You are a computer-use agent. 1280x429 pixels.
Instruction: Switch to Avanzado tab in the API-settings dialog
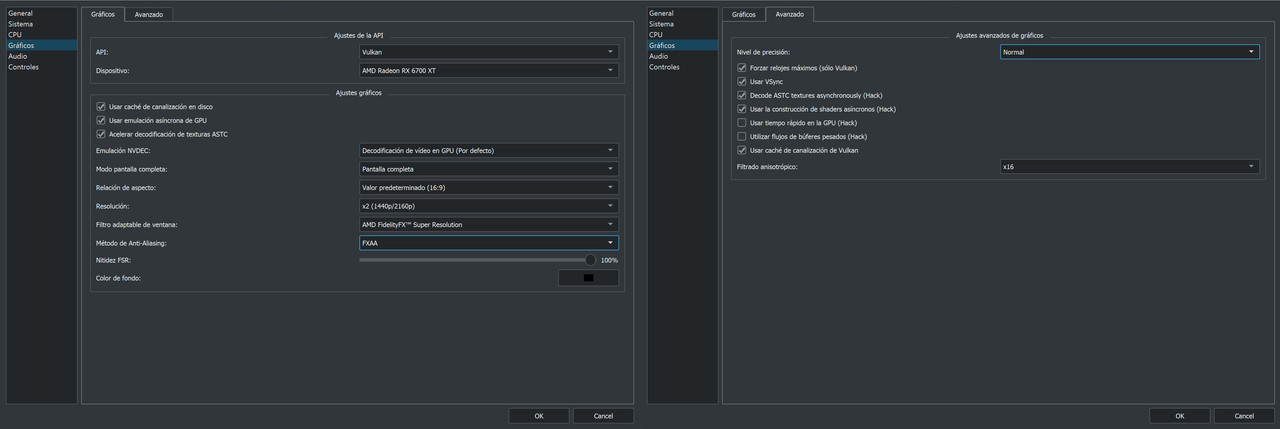point(150,15)
